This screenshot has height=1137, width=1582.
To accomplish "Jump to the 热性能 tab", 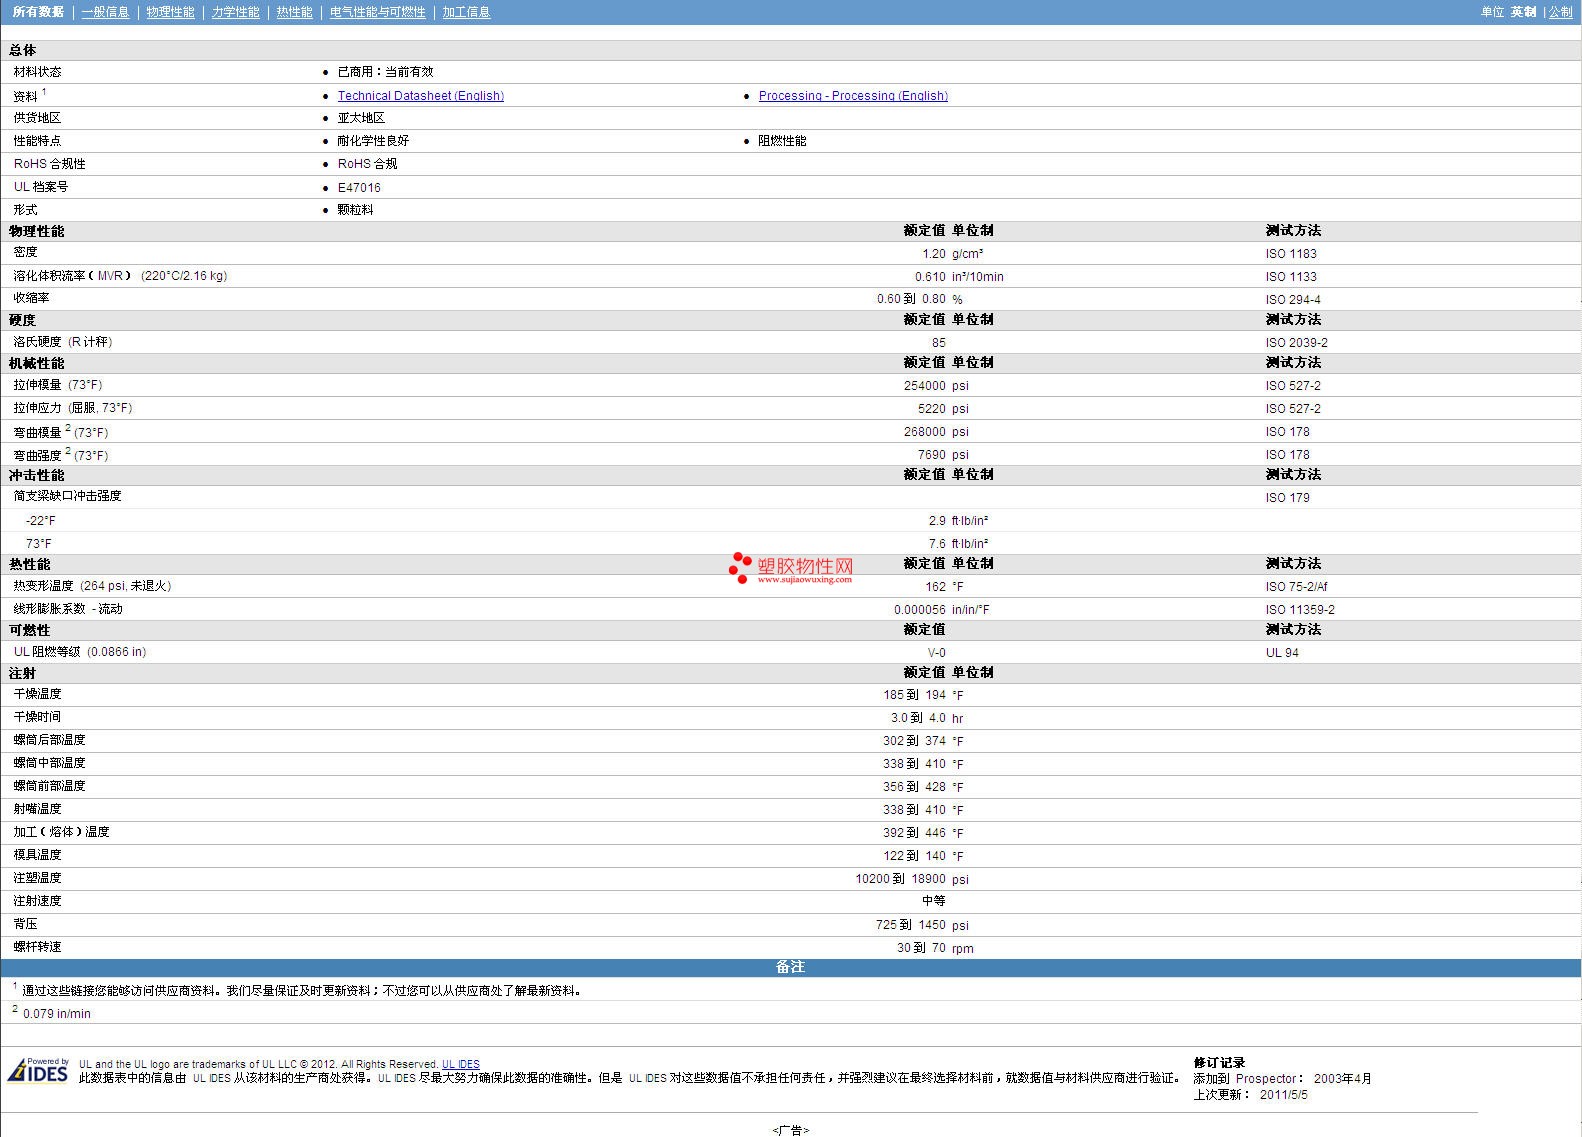I will pyautogui.click(x=294, y=12).
